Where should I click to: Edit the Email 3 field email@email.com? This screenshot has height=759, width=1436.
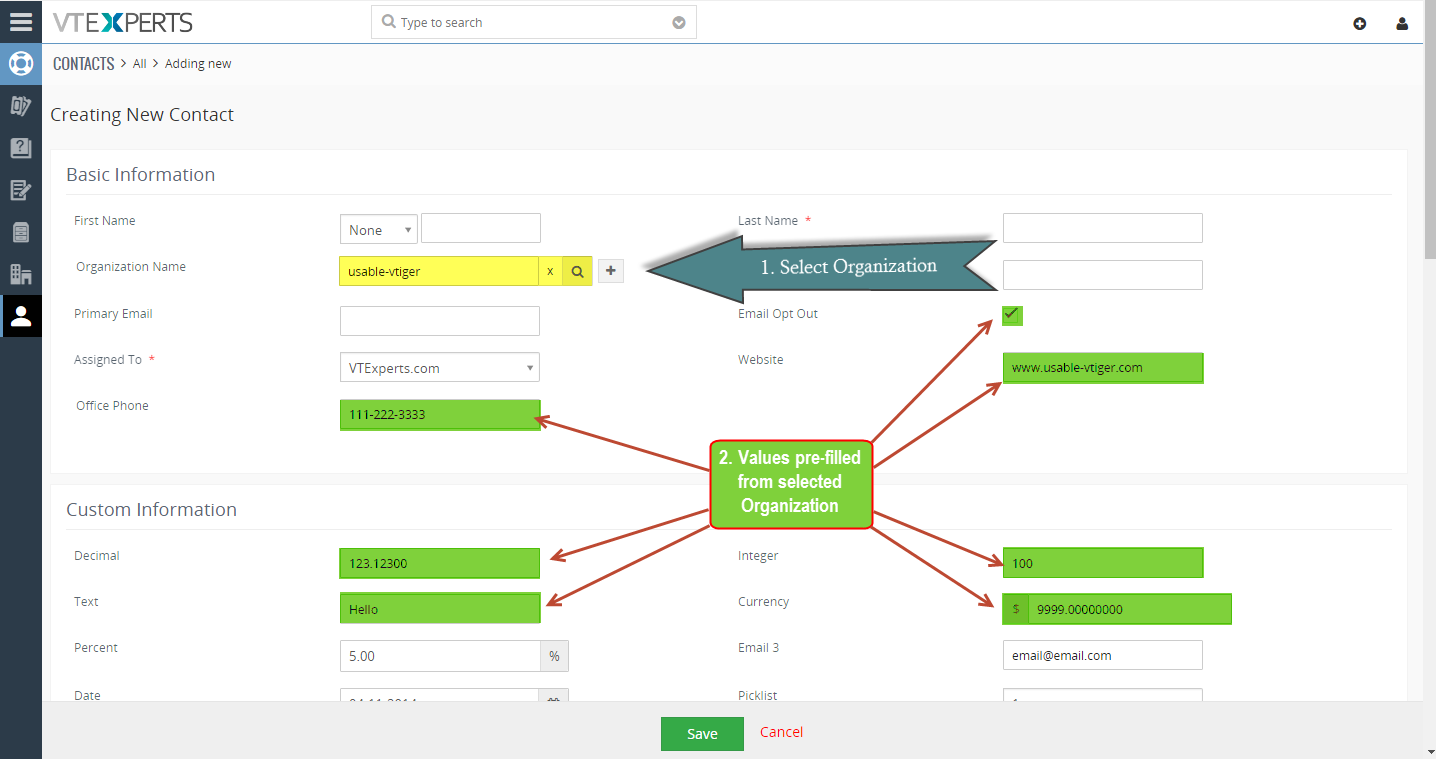click(x=1103, y=656)
